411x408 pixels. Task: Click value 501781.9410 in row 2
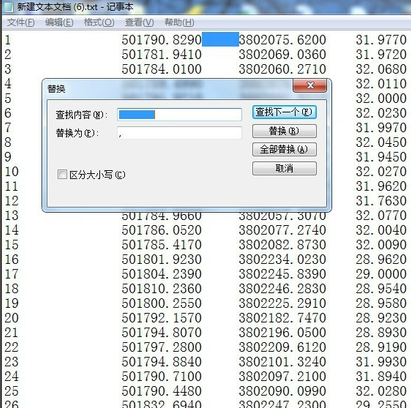161,54
